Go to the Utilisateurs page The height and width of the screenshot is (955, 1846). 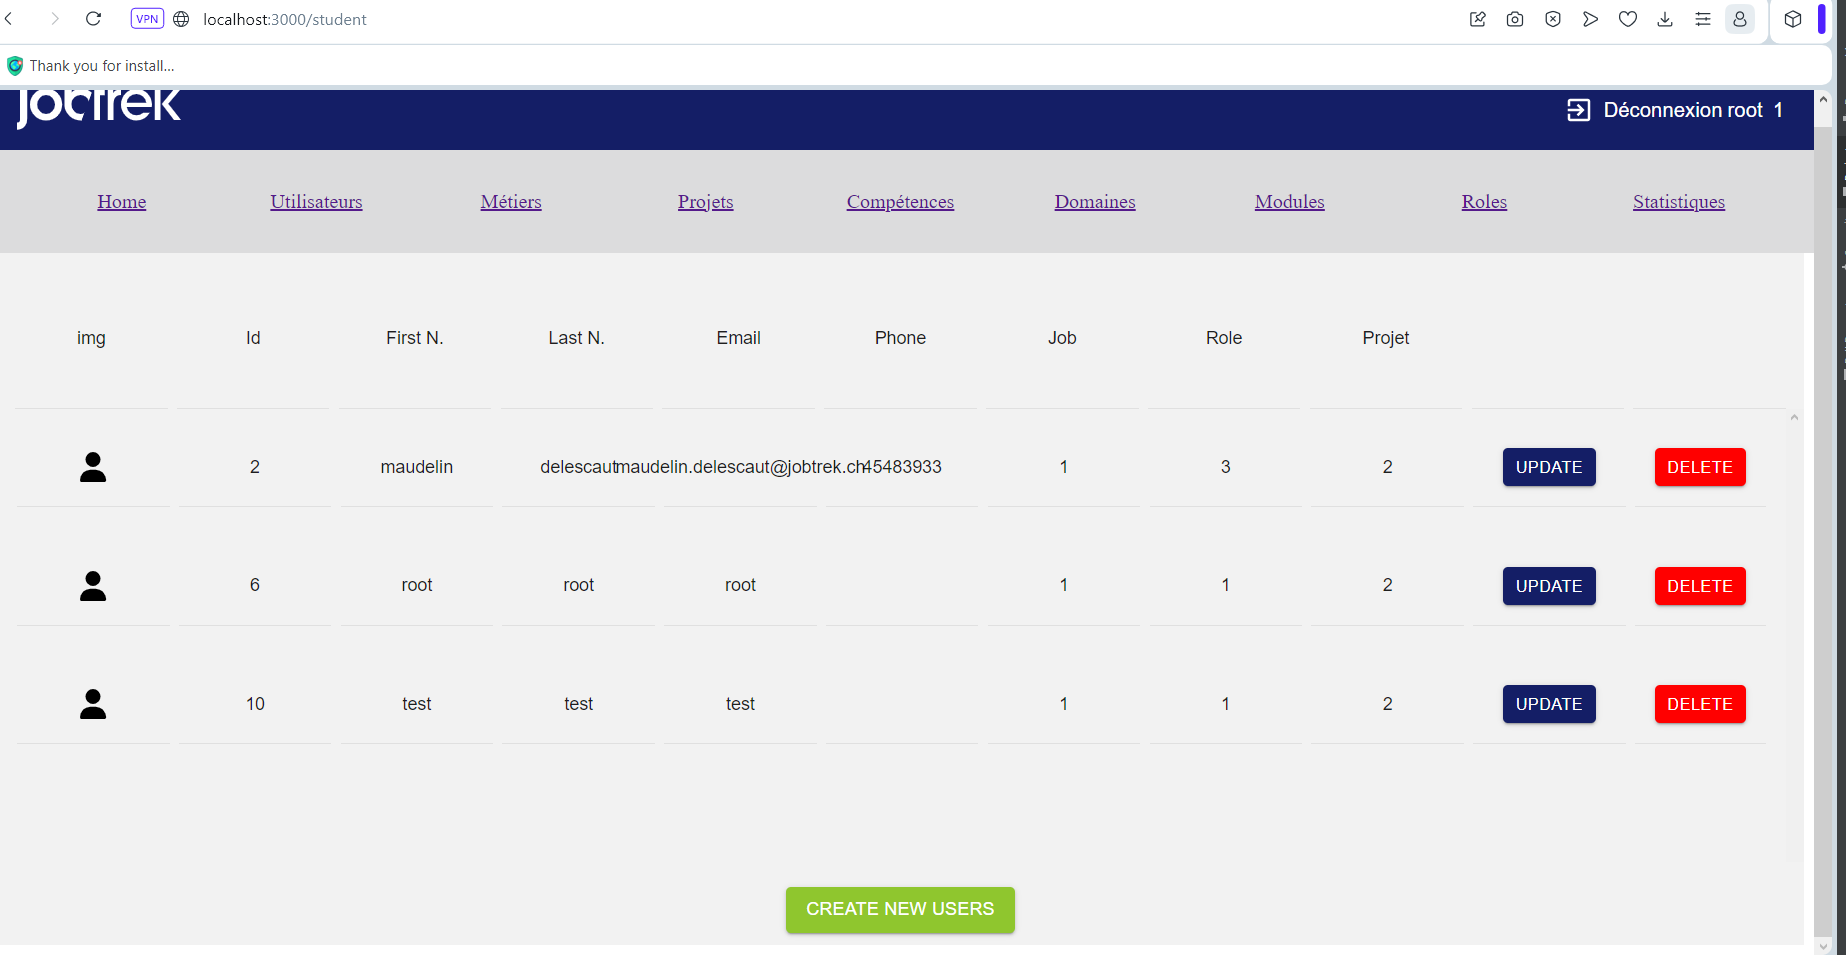click(316, 202)
